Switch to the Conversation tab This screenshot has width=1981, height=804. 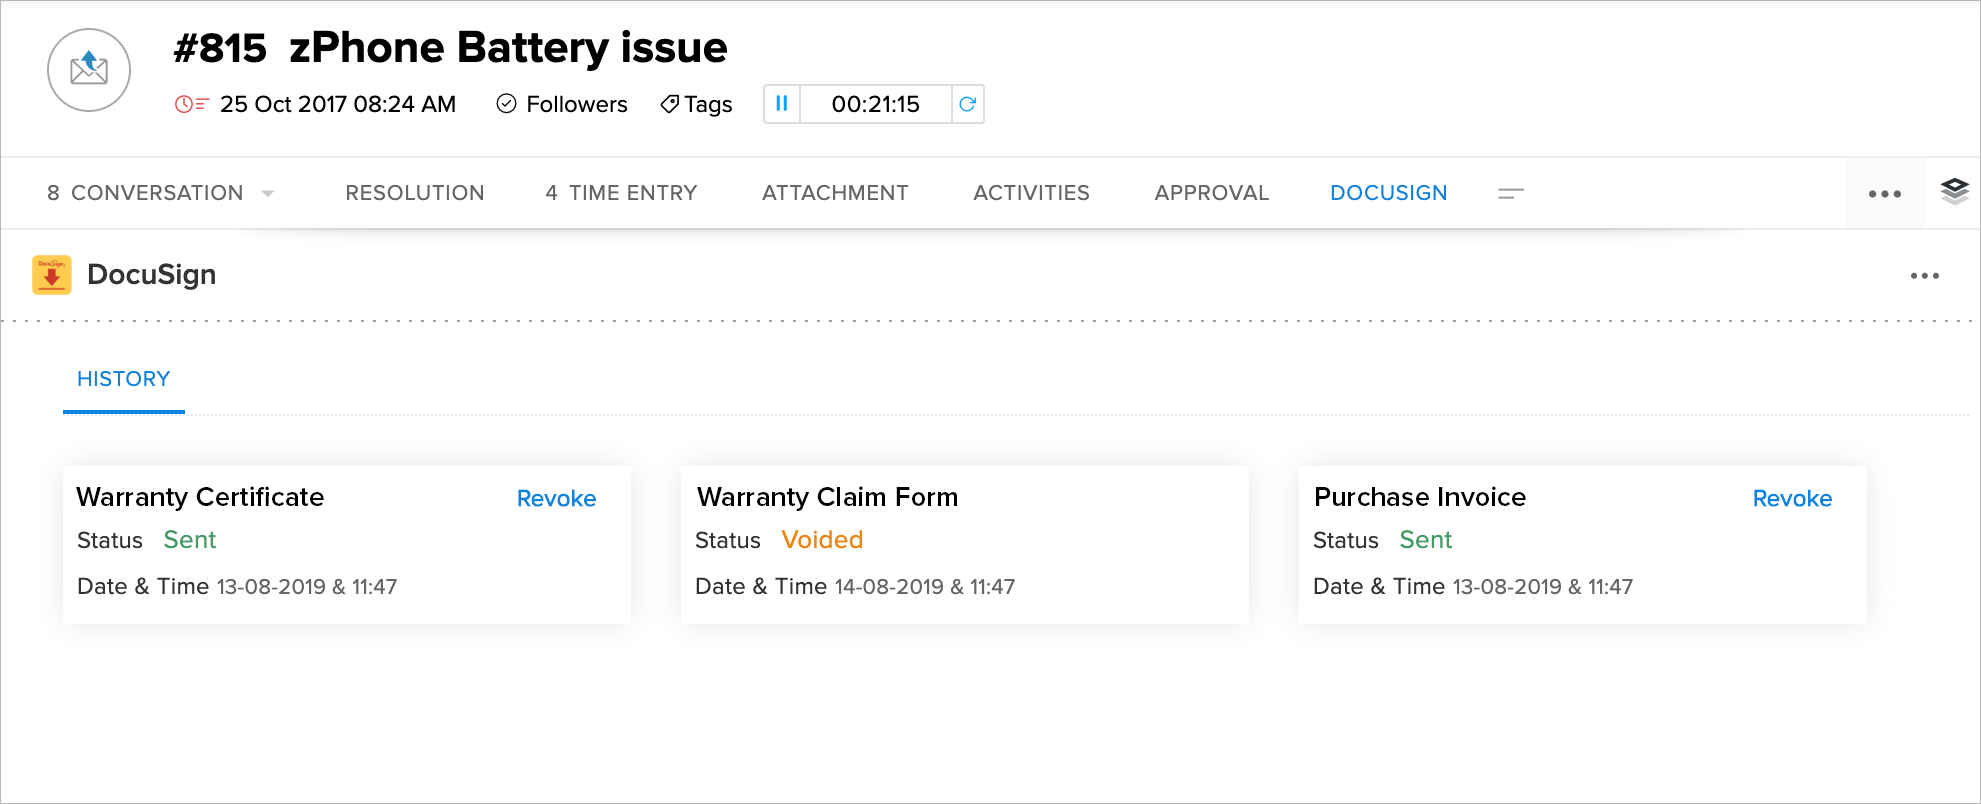(x=145, y=193)
